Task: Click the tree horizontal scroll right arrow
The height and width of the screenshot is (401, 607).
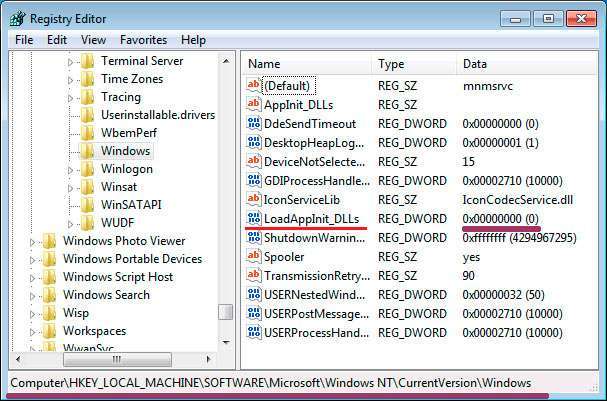Action: click(x=209, y=359)
